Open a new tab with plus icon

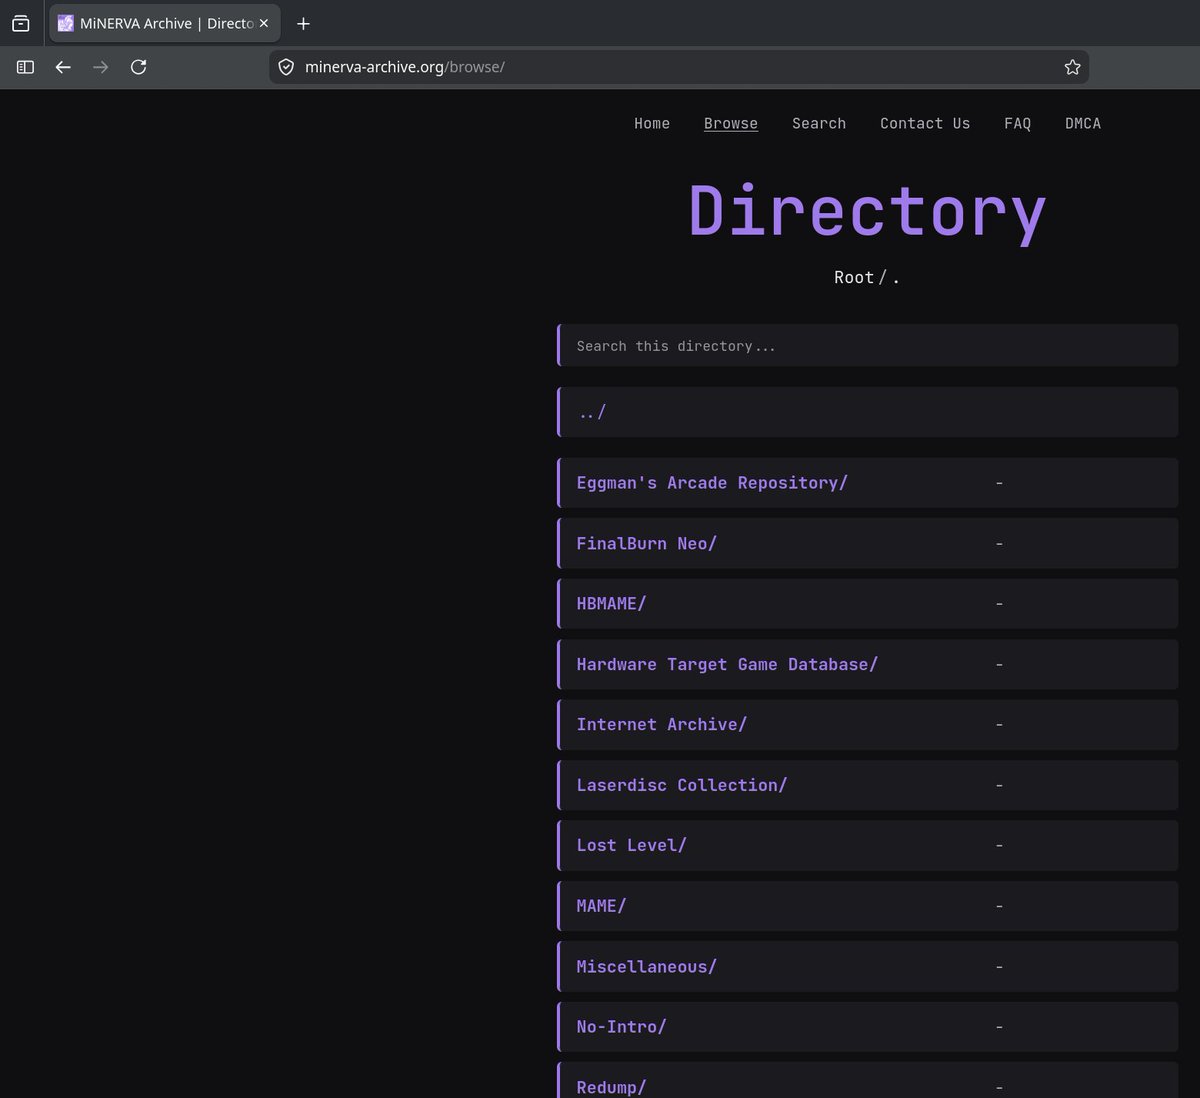point(303,23)
